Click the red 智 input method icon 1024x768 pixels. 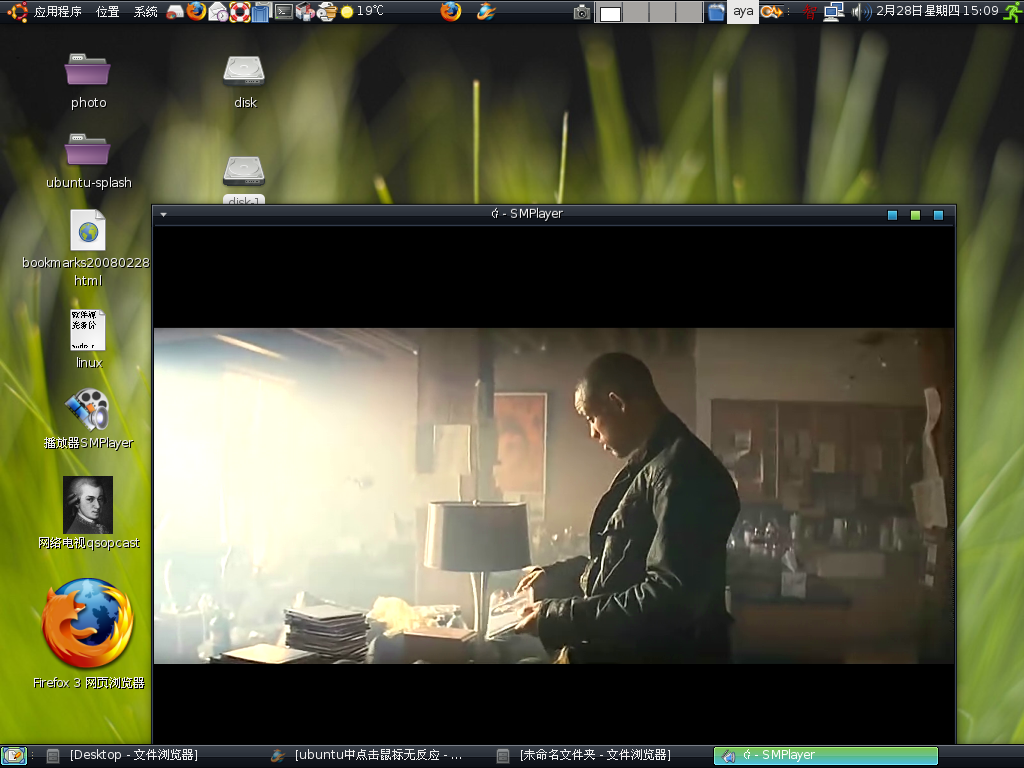[x=810, y=12]
